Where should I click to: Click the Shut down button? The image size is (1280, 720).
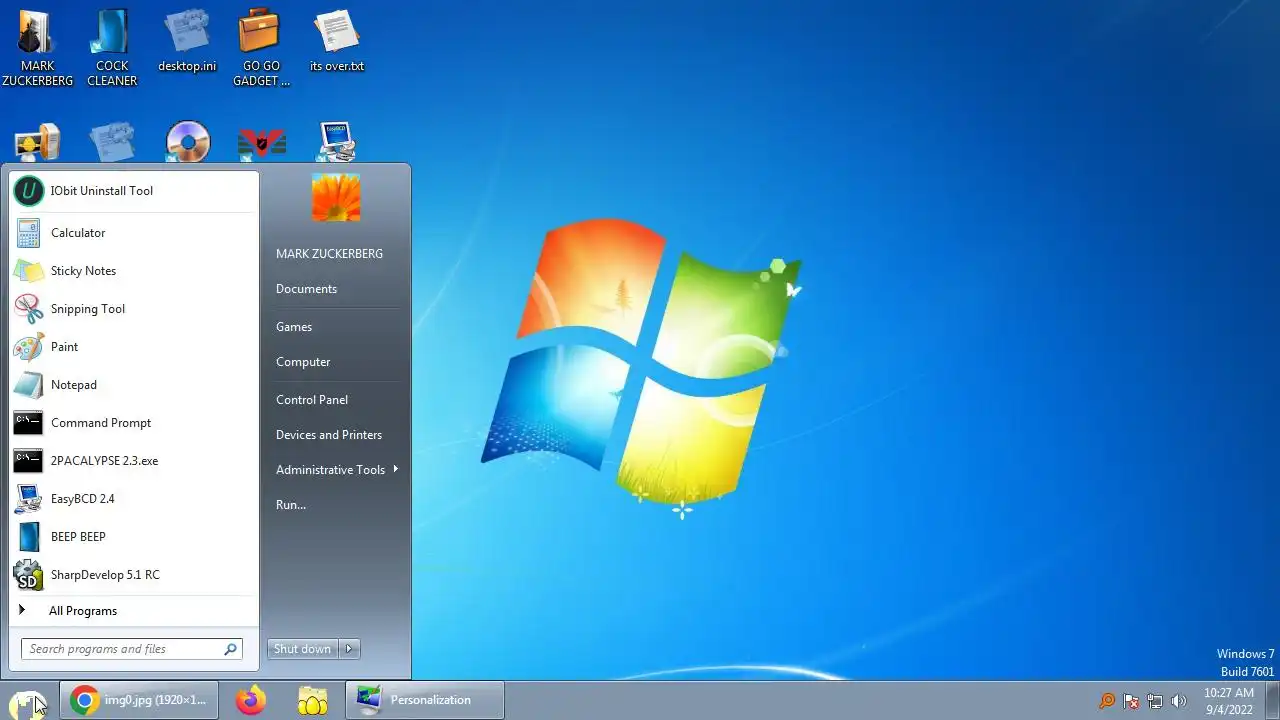(303, 649)
